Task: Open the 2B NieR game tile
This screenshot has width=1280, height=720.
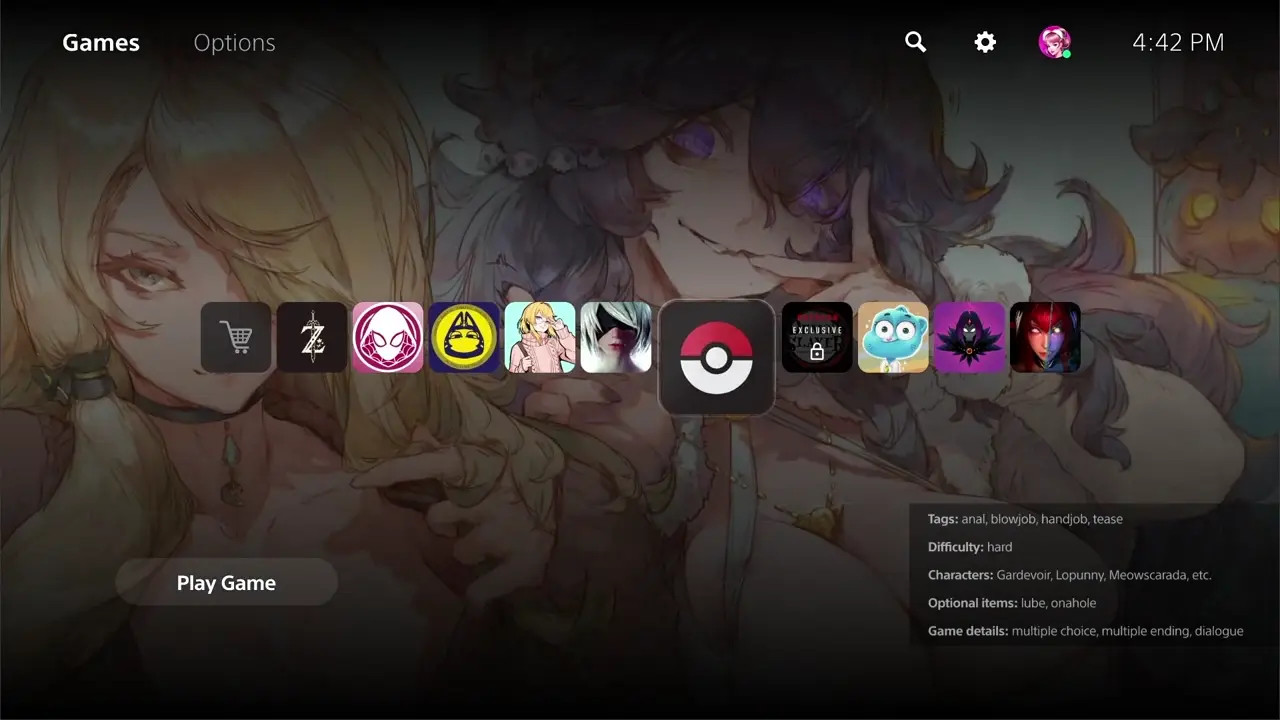Action: tap(616, 337)
